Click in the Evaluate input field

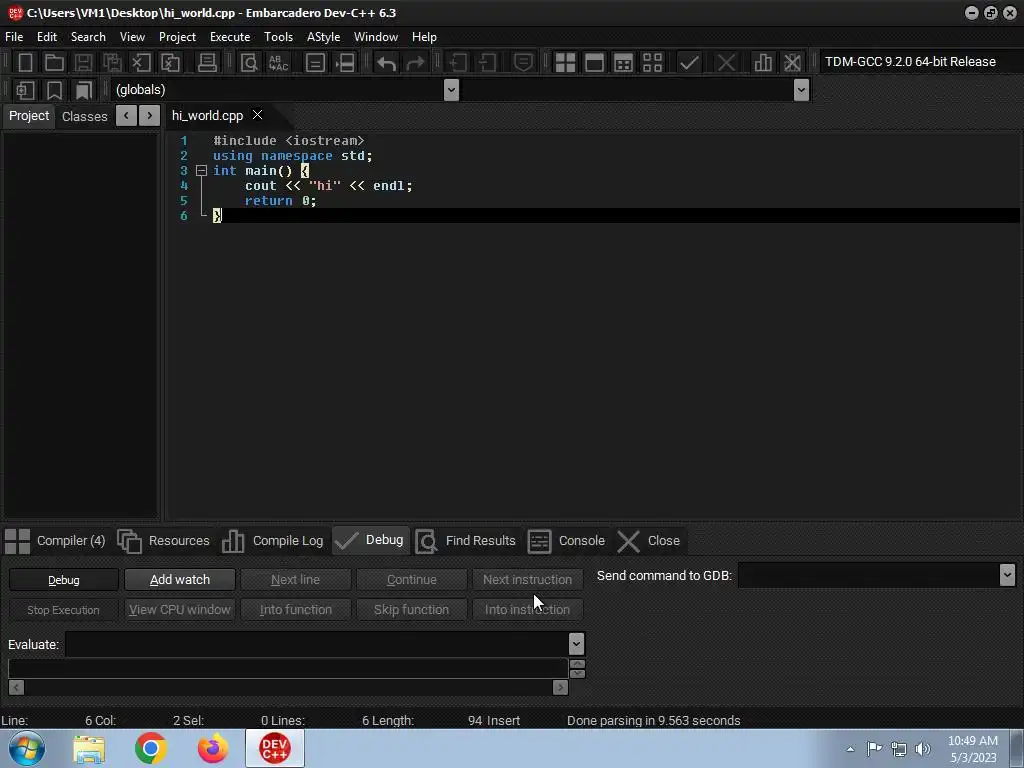click(x=317, y=644)
